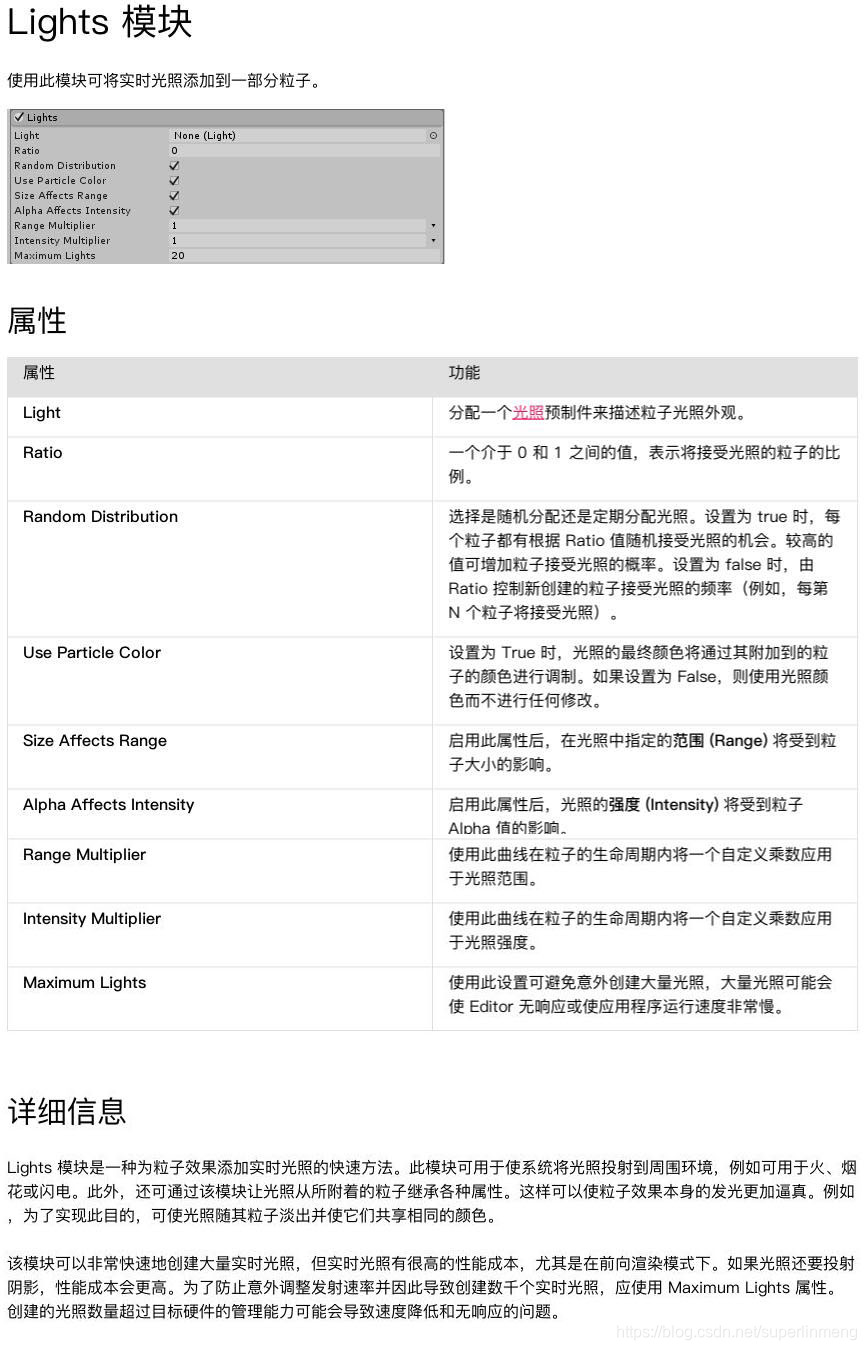The width and height of the screenshot is (866, 1350).
Task: Click Use Particle Color label in inspector
Action: [60, 181]
